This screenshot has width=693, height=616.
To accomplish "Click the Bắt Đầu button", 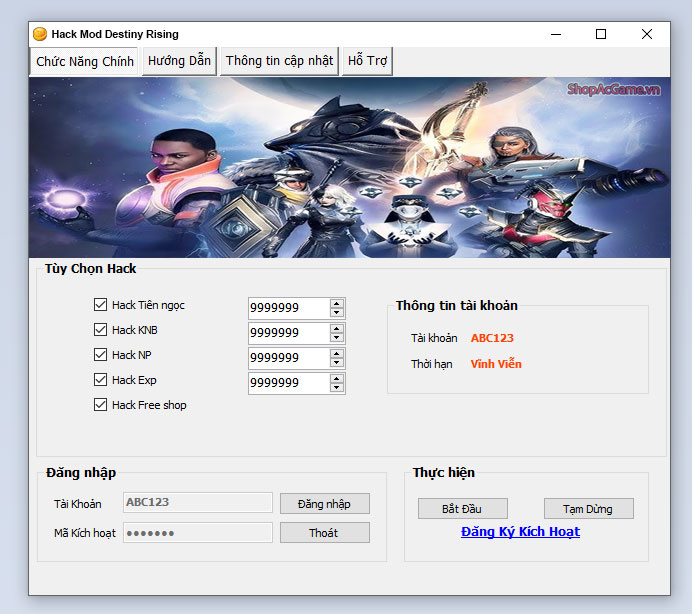I will click(463, 509).
